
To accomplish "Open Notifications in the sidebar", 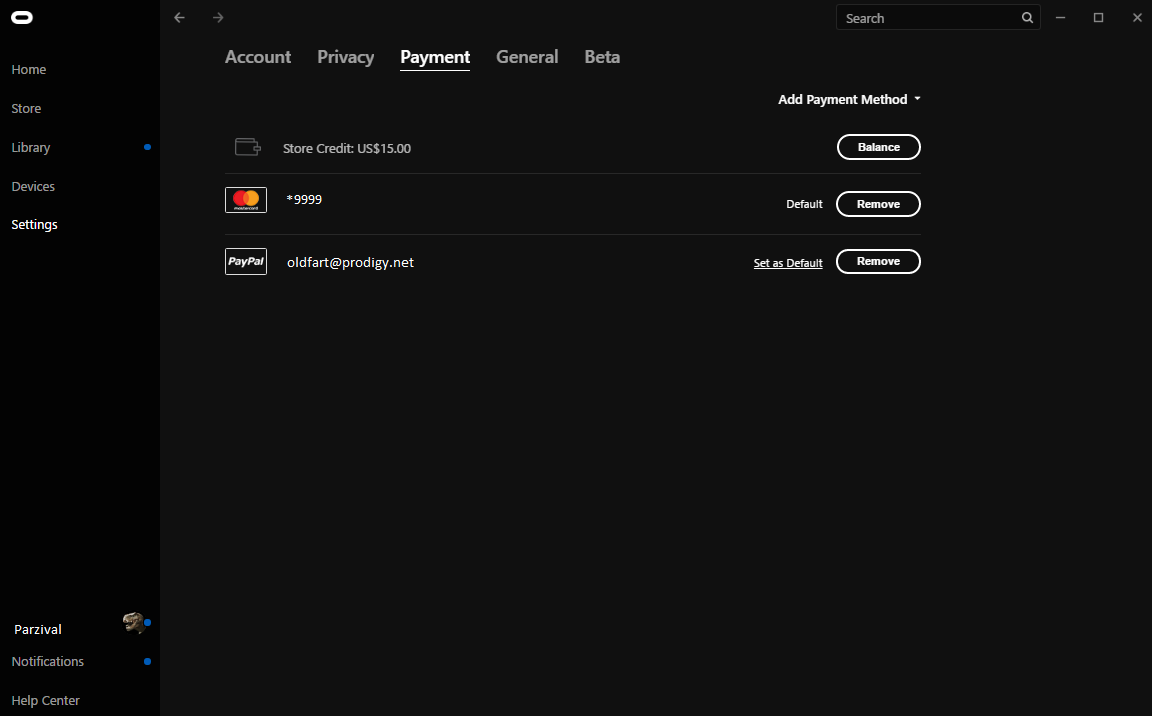I will point(48,661).
